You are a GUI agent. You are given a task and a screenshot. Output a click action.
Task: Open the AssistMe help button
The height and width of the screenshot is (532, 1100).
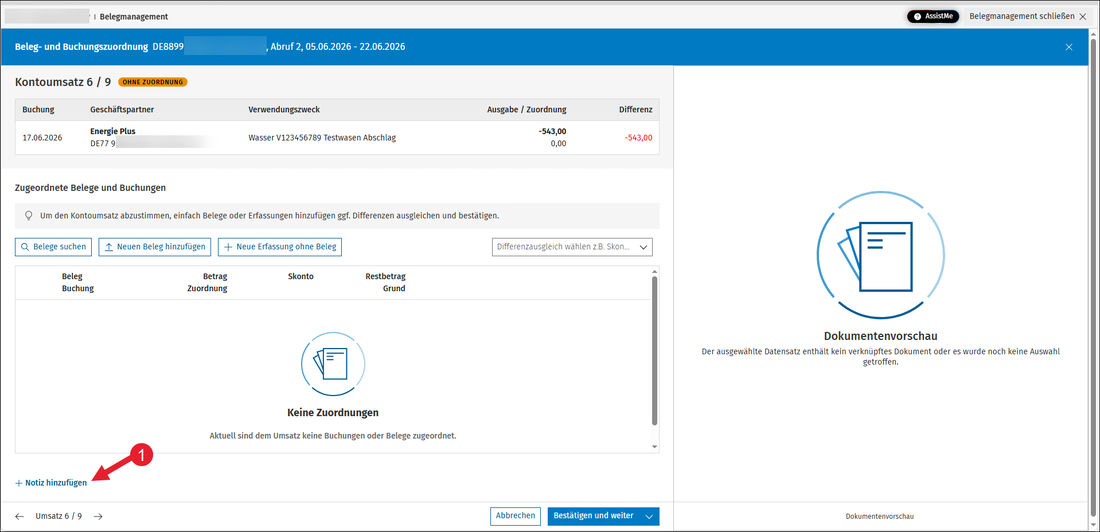pyautogui.click(x=932, y=16)
